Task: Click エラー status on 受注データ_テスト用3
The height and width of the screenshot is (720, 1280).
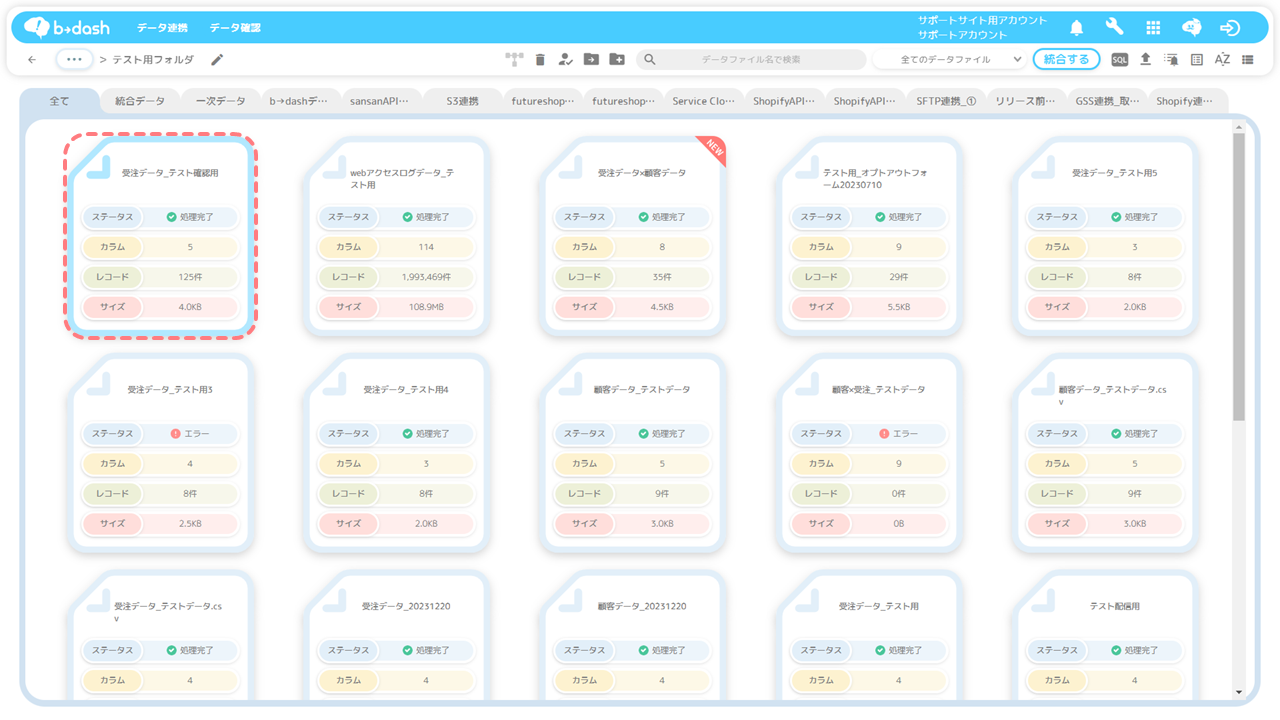Action: tap(190, 434)
